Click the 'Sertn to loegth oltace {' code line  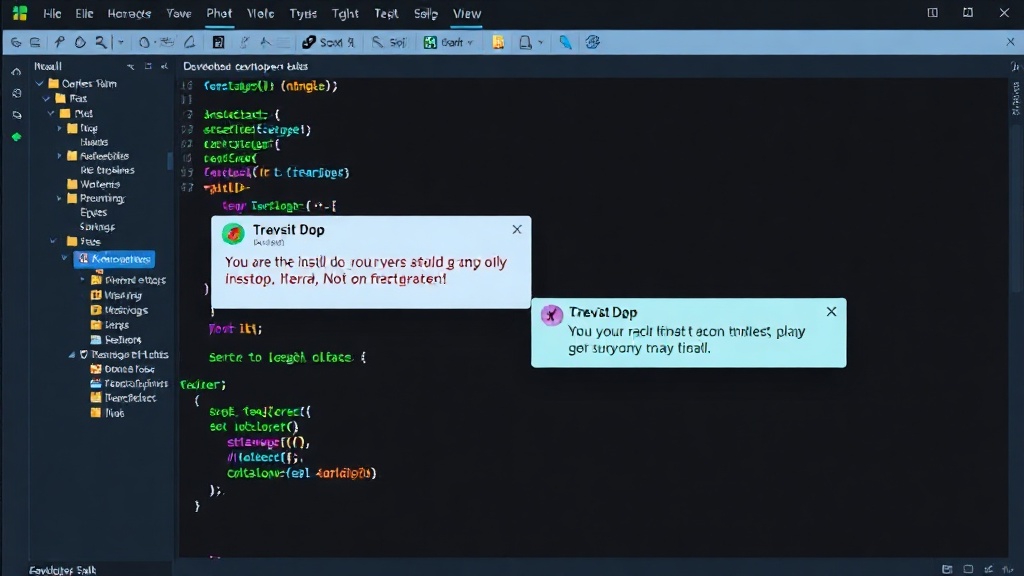[x=287, y=357]
